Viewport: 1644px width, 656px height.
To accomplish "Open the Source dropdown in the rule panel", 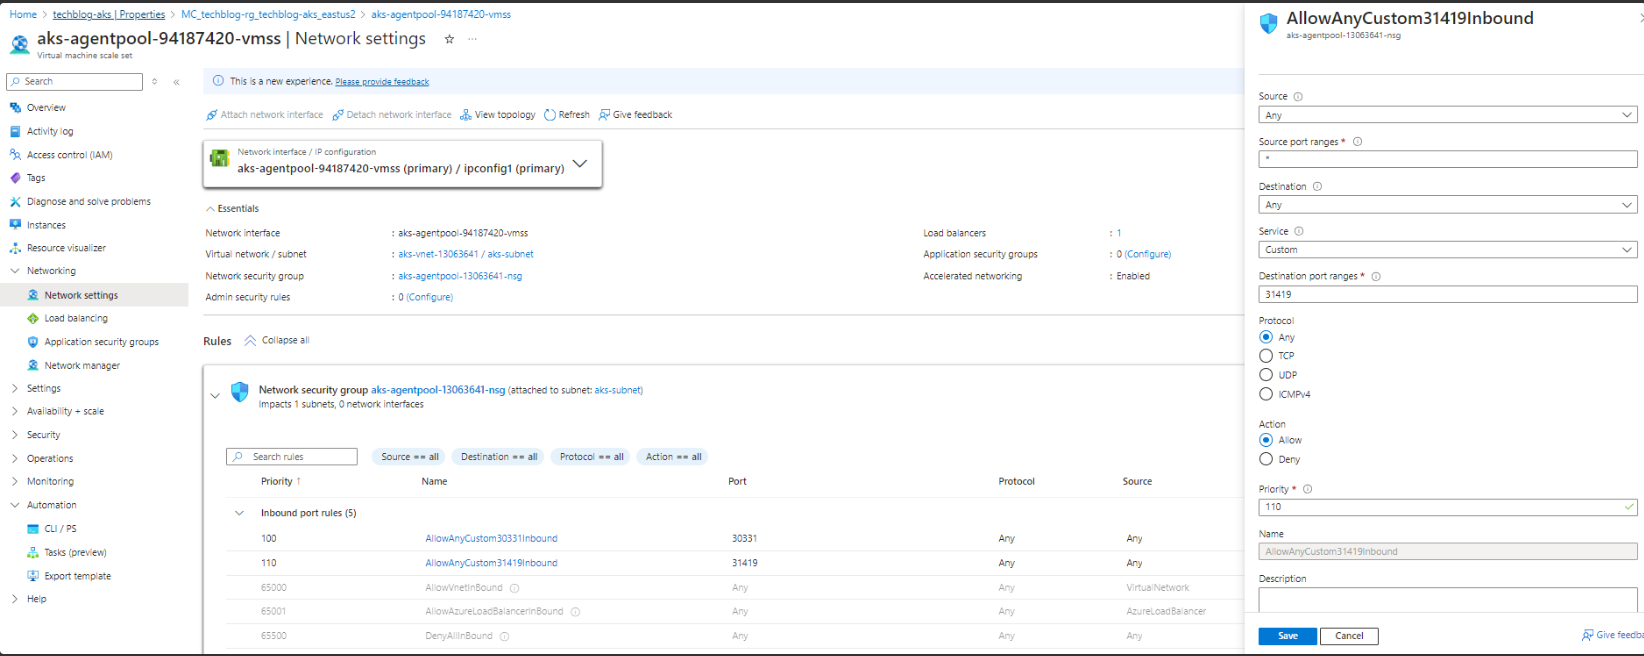I will [1447, 115].
